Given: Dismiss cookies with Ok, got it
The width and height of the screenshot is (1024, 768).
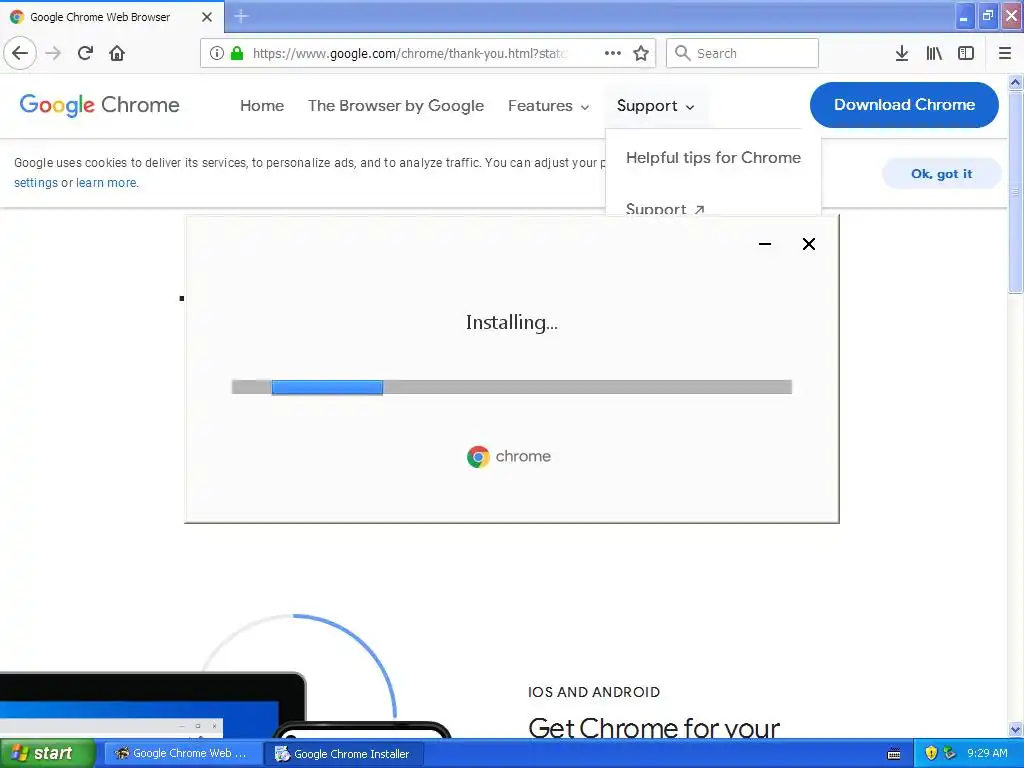Looking at the screenshot, I should point(941,174).
